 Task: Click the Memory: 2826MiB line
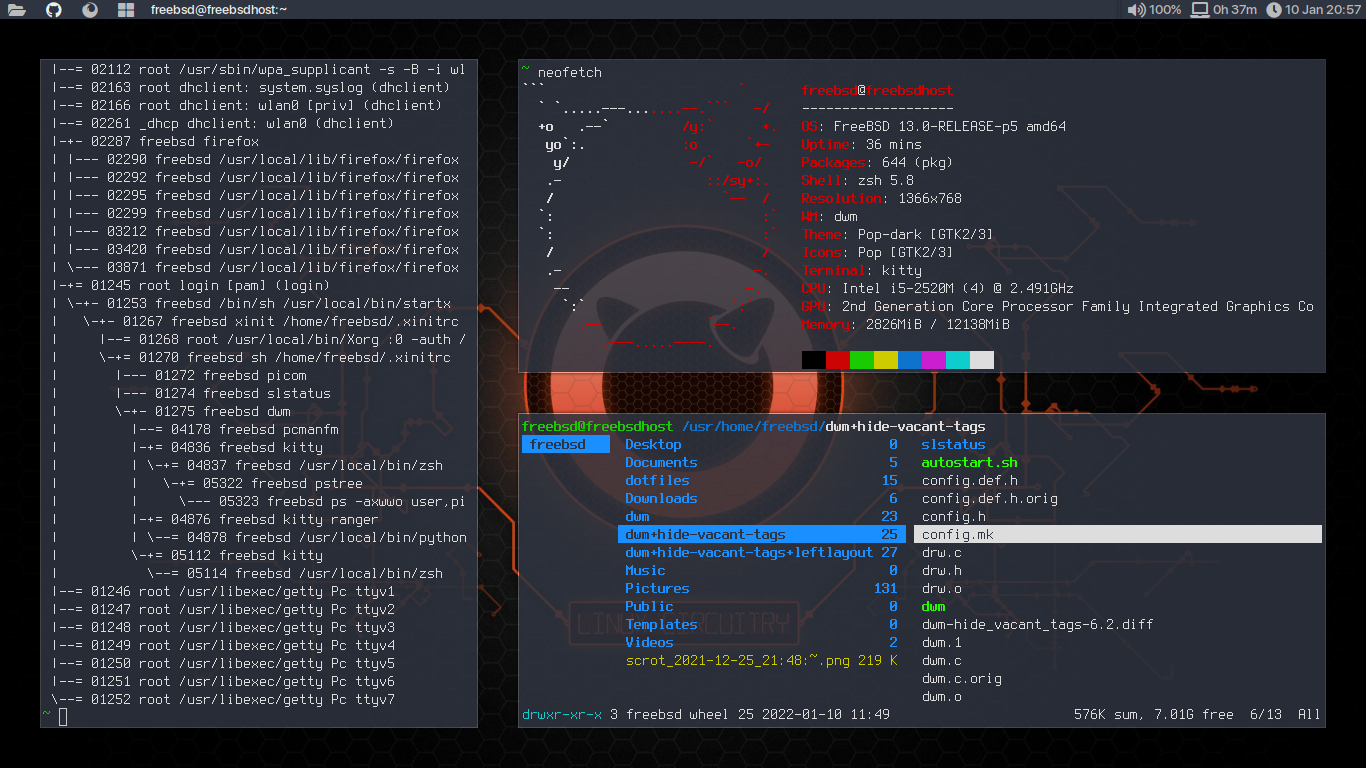click(x=905, y=325)
